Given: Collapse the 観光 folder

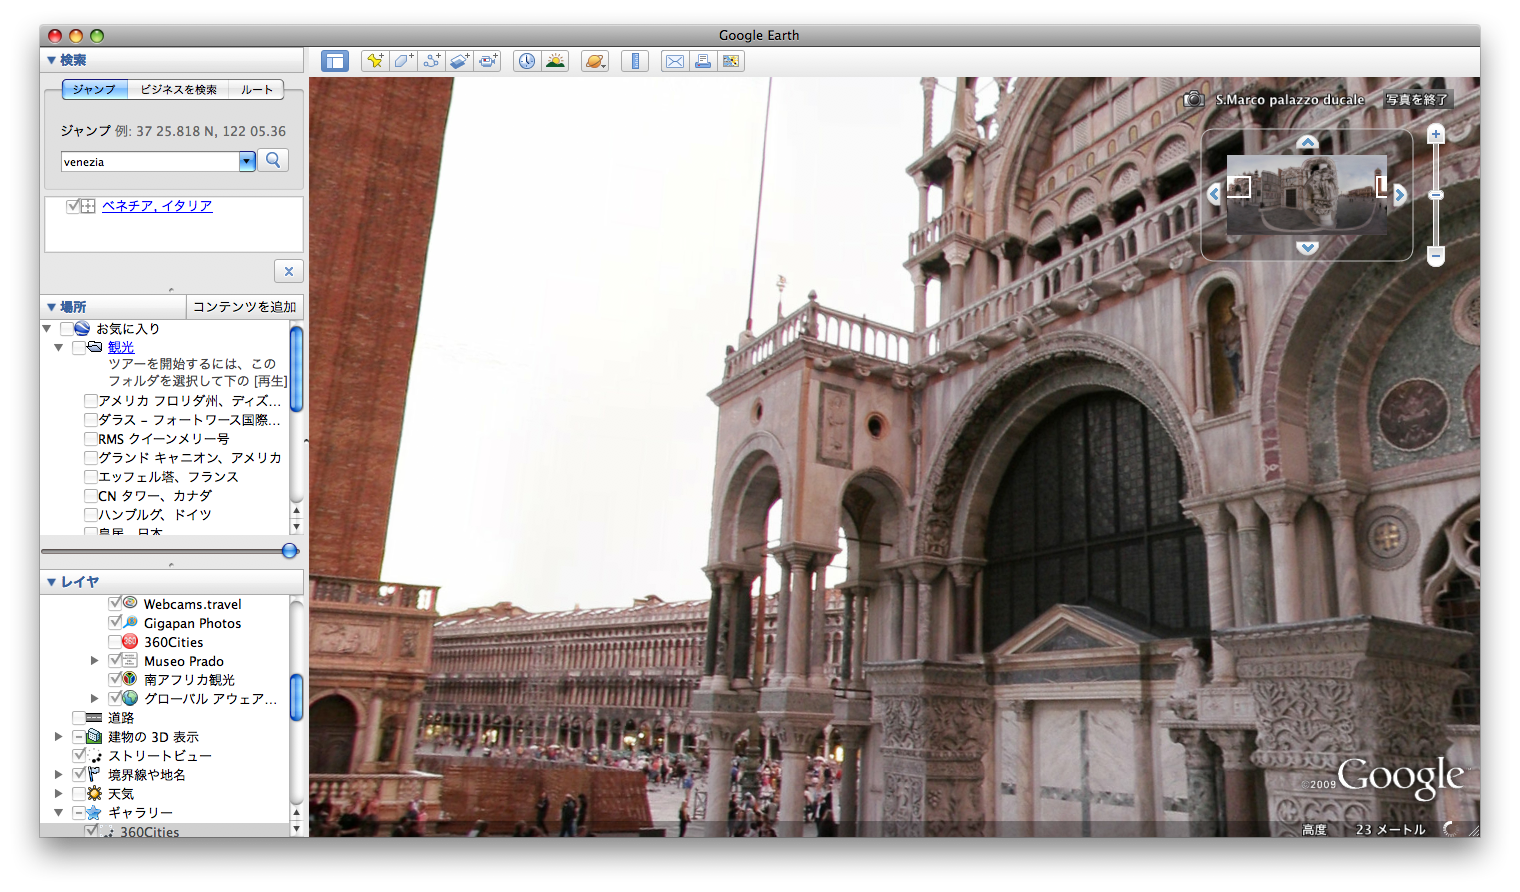Looking at the screenshot, I should click(x=59, y=347).
